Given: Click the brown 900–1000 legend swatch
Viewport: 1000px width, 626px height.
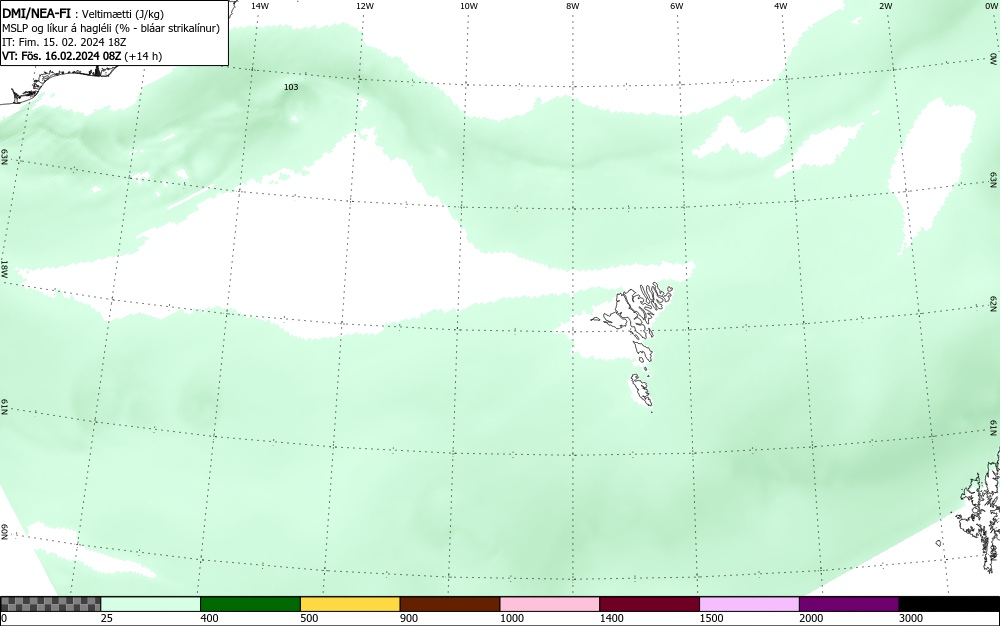Looking at the screenshot, I should pos(450,604).
